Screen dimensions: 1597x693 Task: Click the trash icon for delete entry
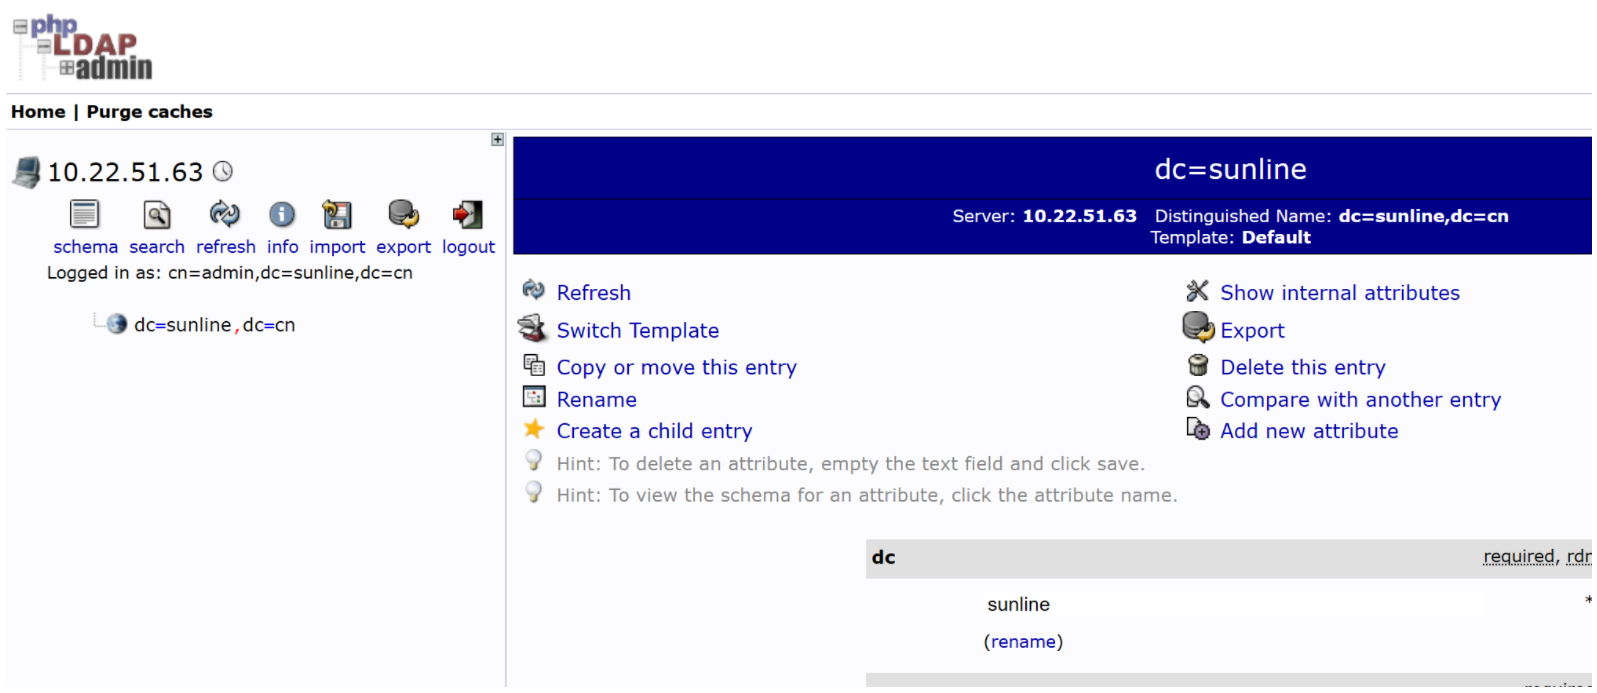point(1198,365)
